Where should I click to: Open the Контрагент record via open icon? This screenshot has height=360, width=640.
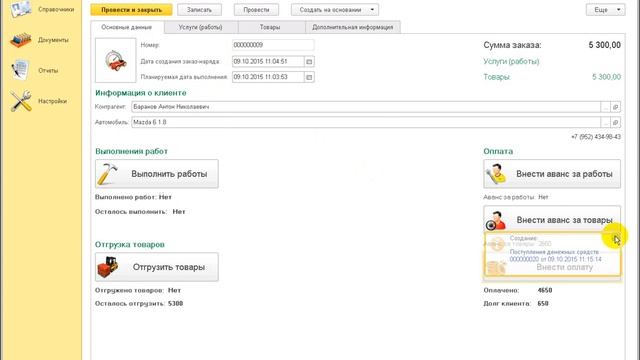[x=616, y=107]
